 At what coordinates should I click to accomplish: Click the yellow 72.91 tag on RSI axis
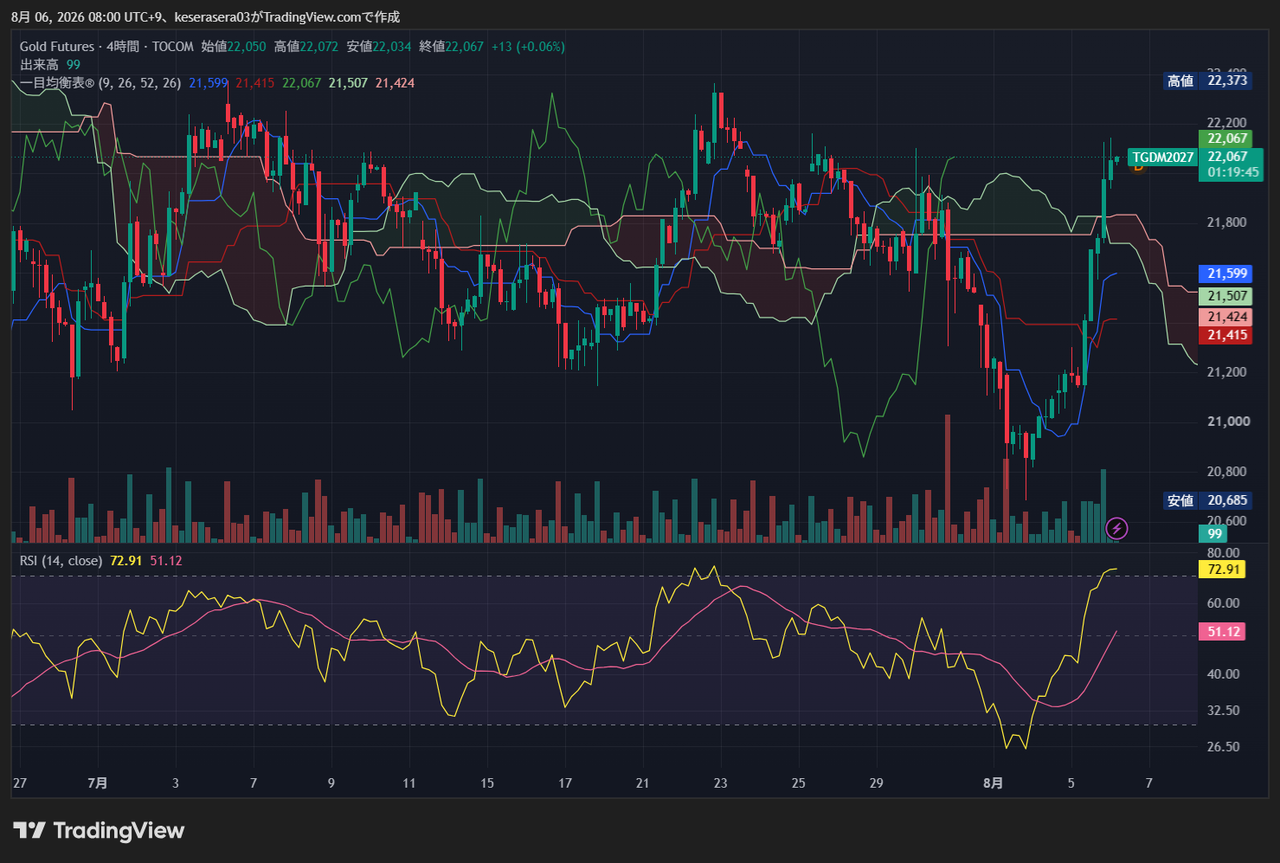[1222, 569]
